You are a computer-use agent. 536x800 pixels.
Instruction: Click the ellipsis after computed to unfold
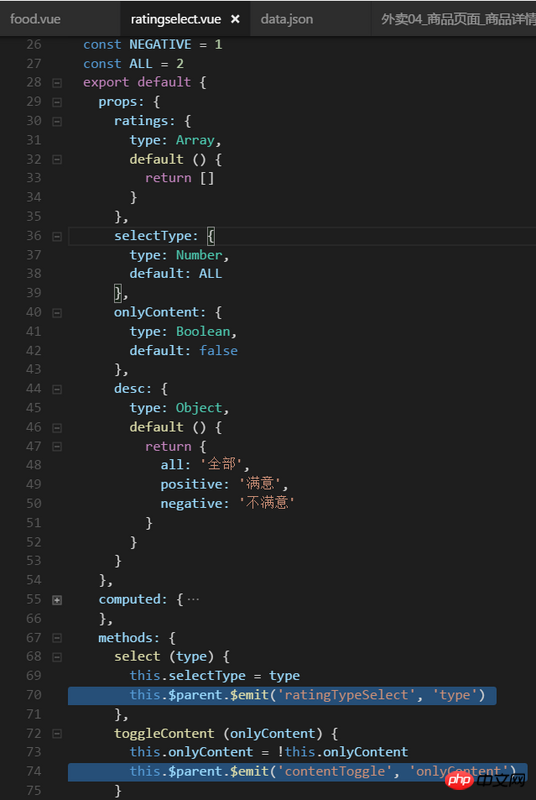coord(193,599)
